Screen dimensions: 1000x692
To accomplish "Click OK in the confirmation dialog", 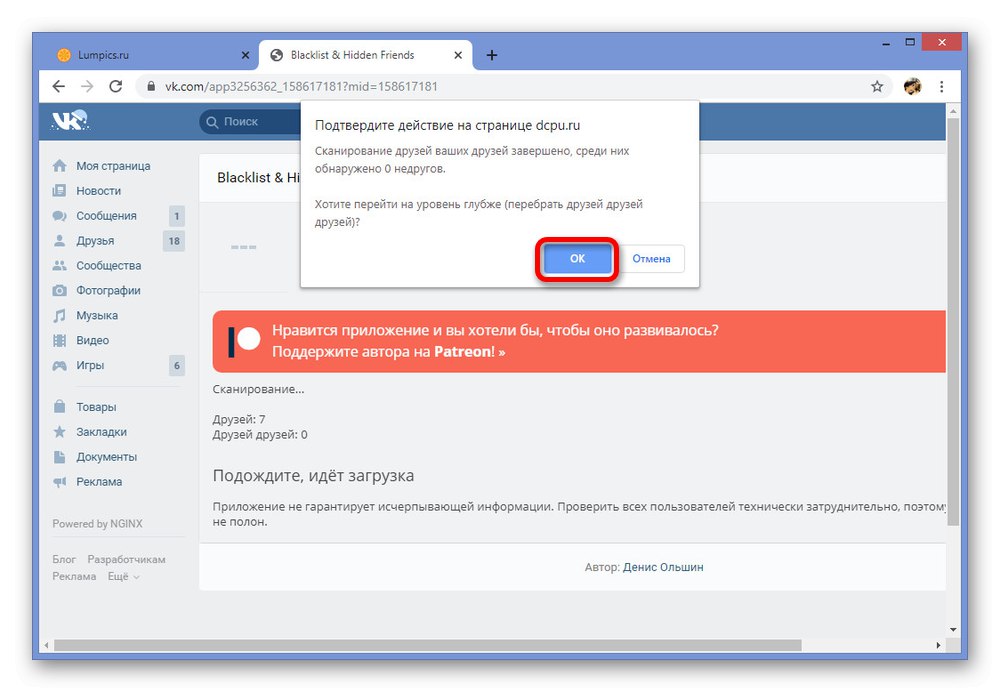I will tap(577, 258).
